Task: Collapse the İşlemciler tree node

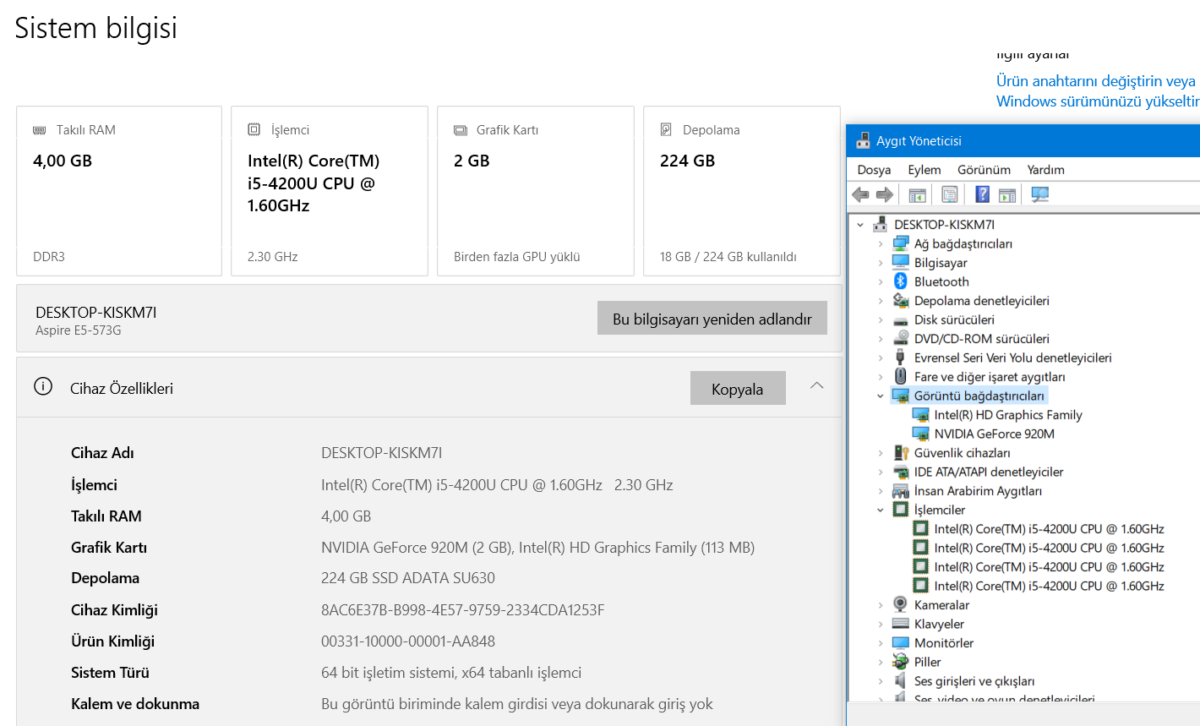Action: 880,510
